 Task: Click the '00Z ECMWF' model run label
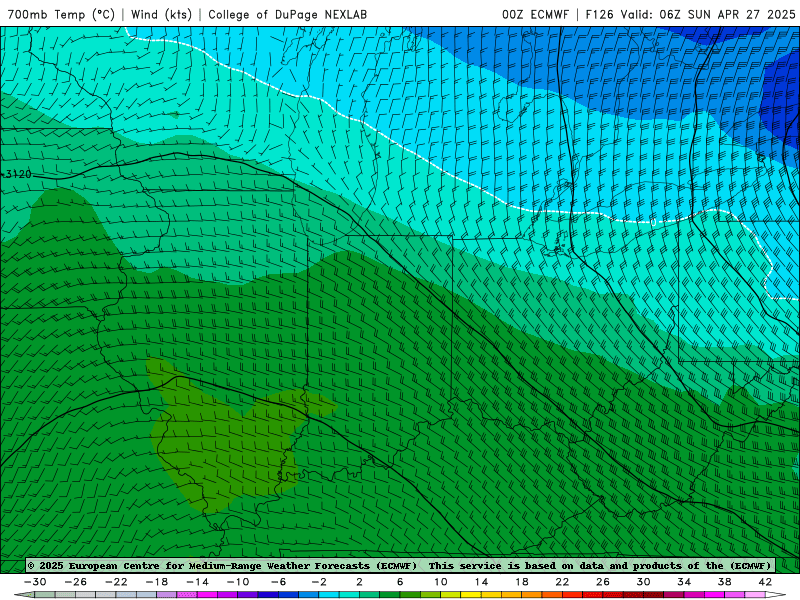point(535,15)
